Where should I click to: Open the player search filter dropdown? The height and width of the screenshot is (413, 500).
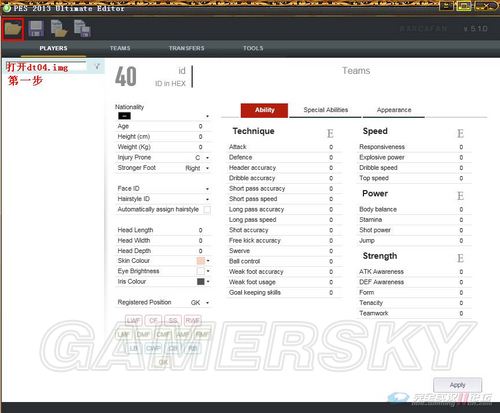tap(97, 67)
